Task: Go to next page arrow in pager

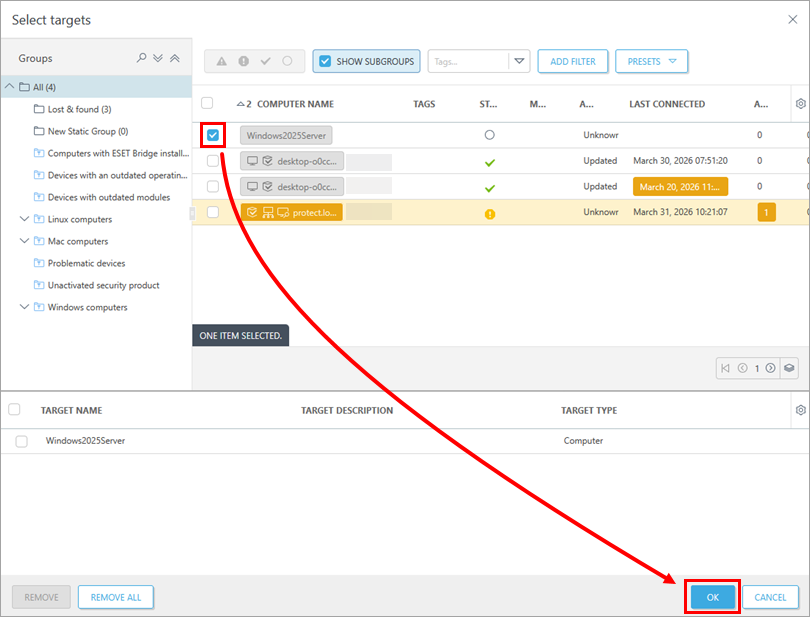Action: 770,368
